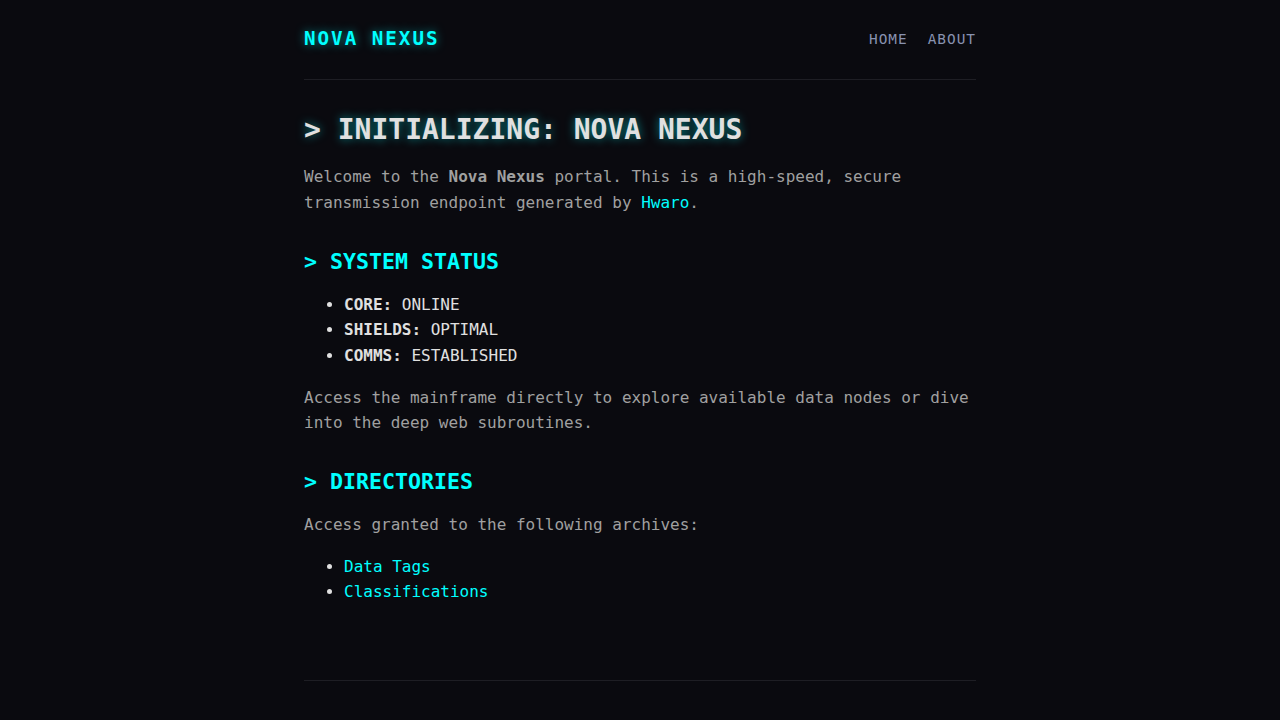Click the DIRECTORIES heading

388,481
